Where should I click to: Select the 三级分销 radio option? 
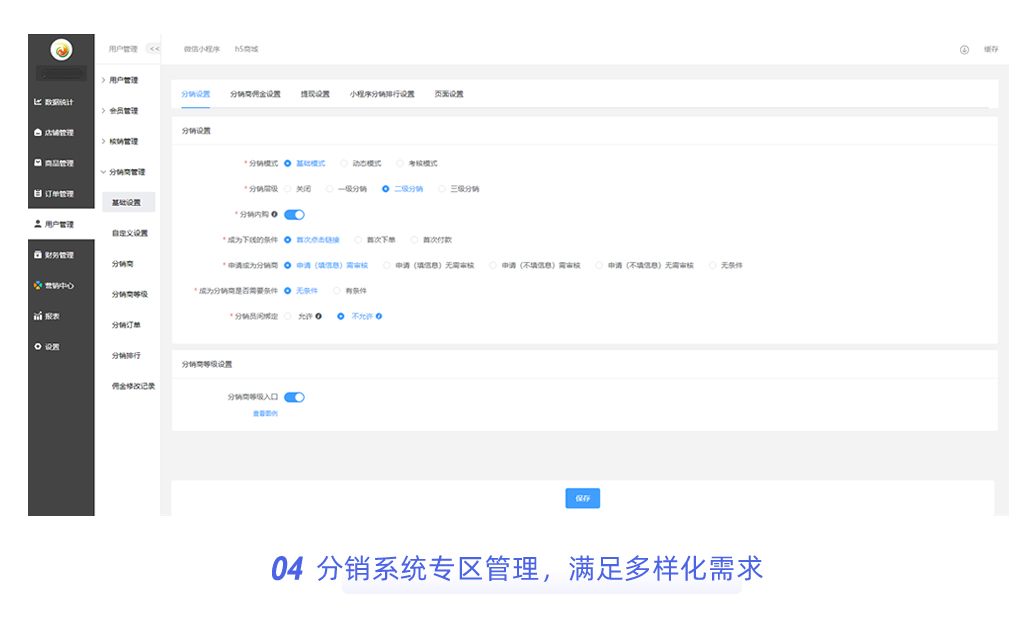[x=442, y=189]
